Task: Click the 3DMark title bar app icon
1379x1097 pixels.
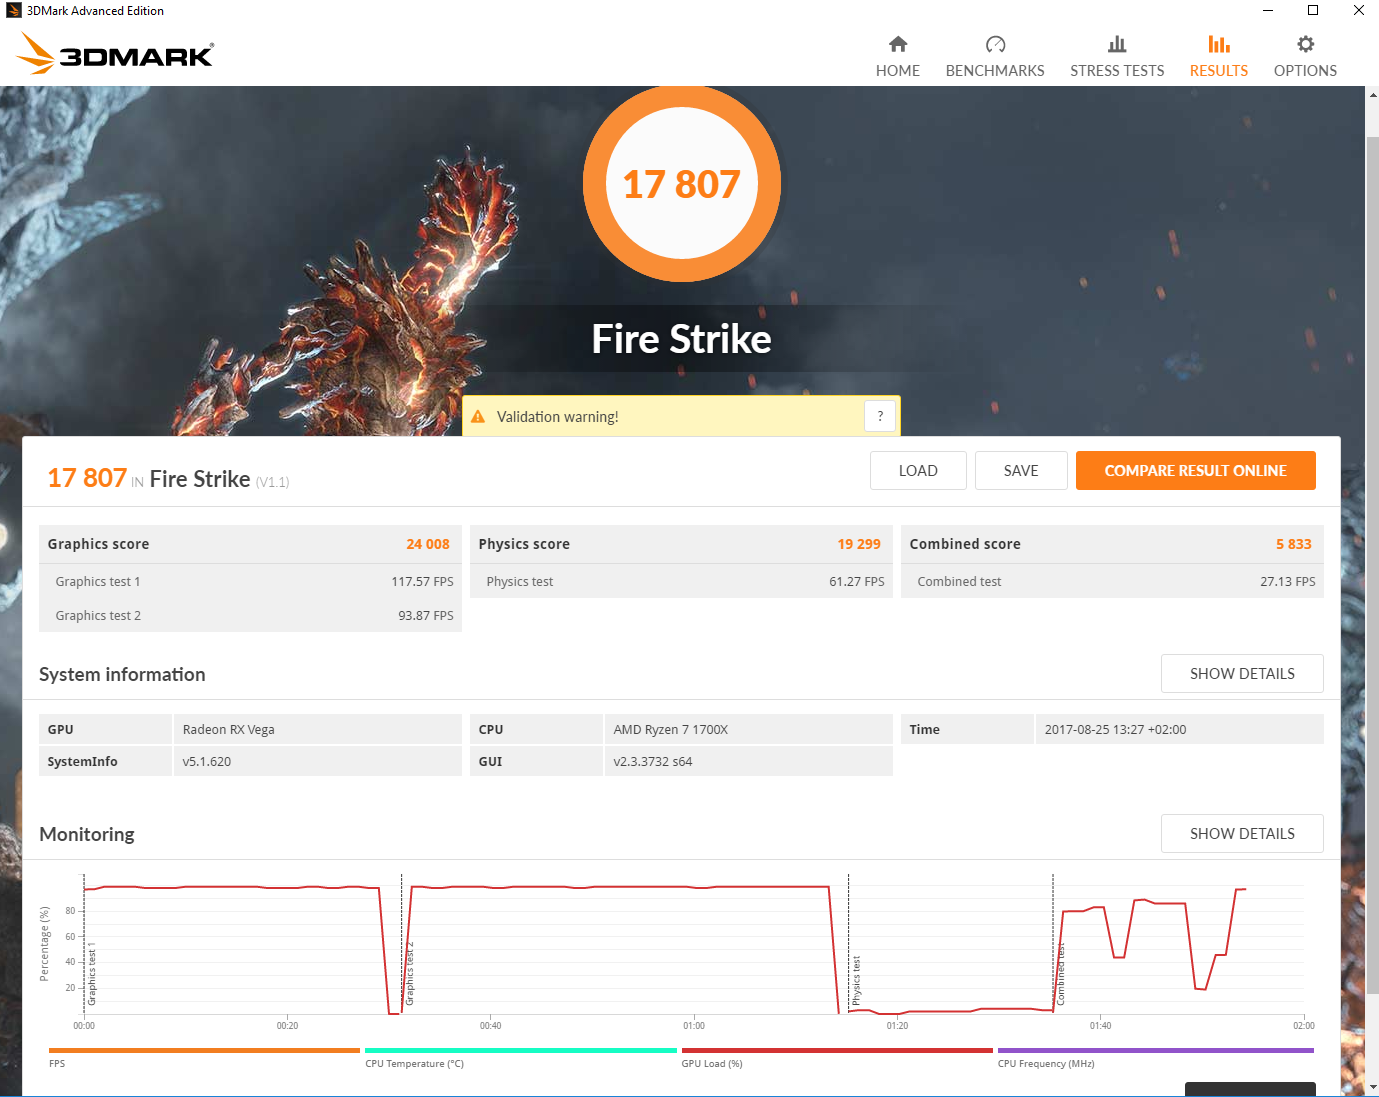Action: (x=13, y=11)
